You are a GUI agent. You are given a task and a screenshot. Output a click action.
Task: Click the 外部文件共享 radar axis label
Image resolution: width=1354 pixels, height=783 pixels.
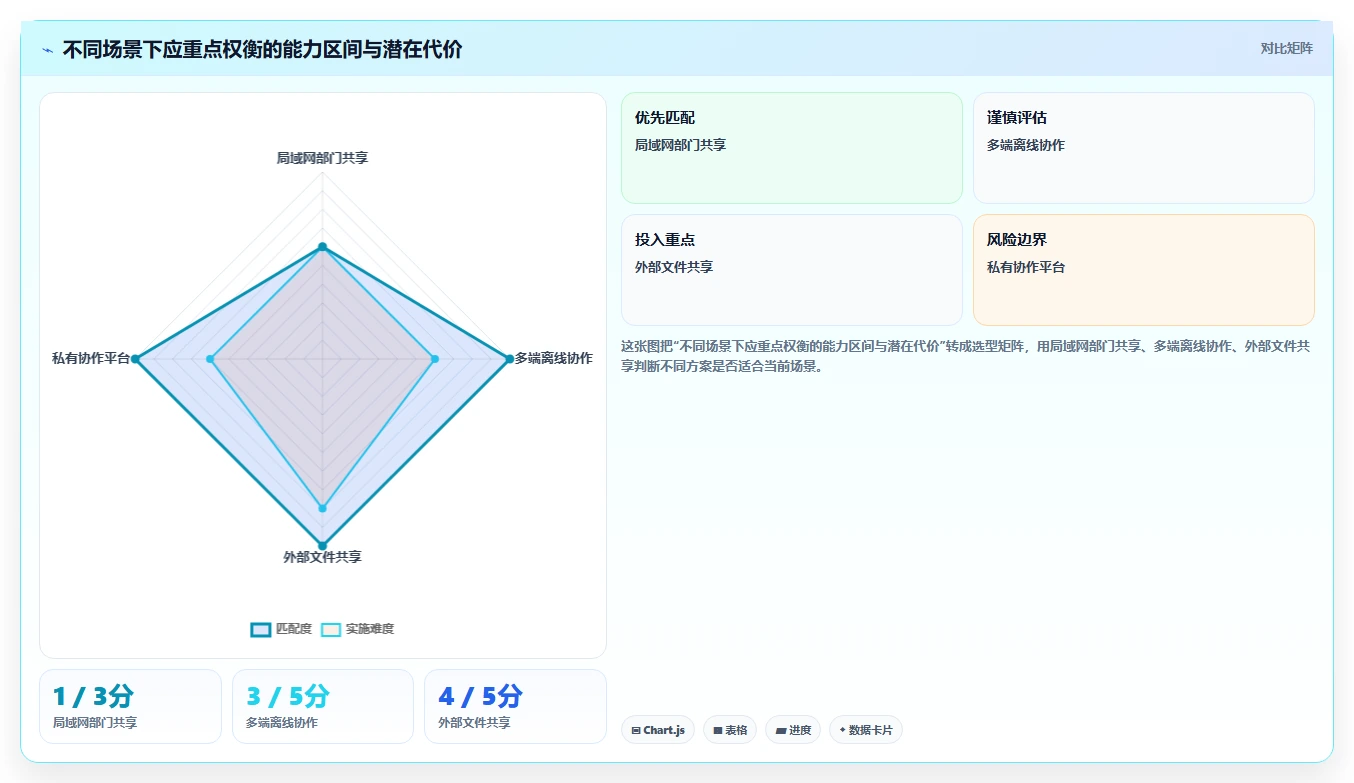coord(322,557)
